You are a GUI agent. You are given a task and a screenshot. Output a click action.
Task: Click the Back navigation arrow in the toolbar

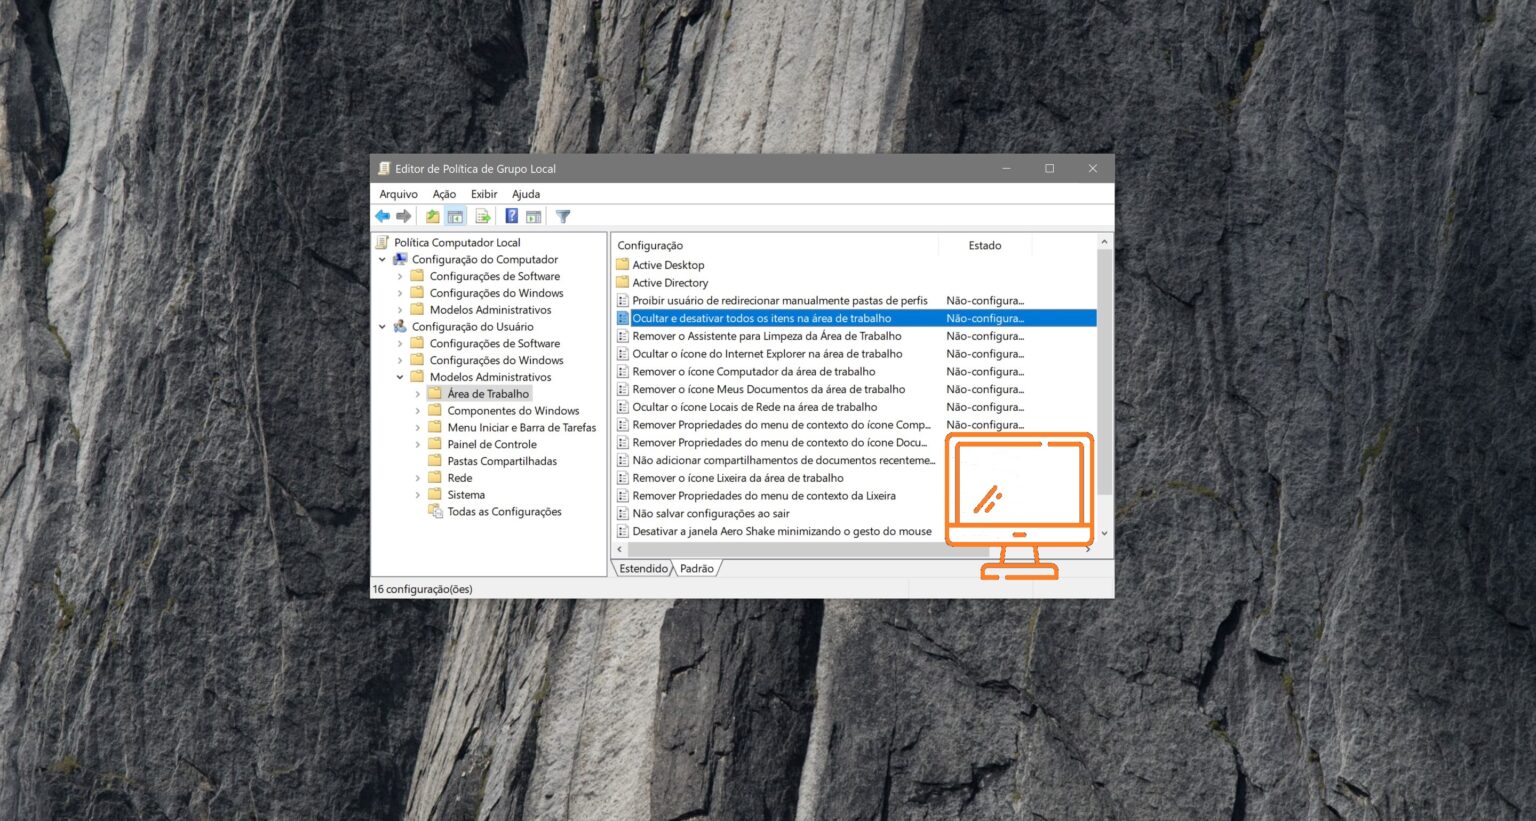click(x=382, y=215)
